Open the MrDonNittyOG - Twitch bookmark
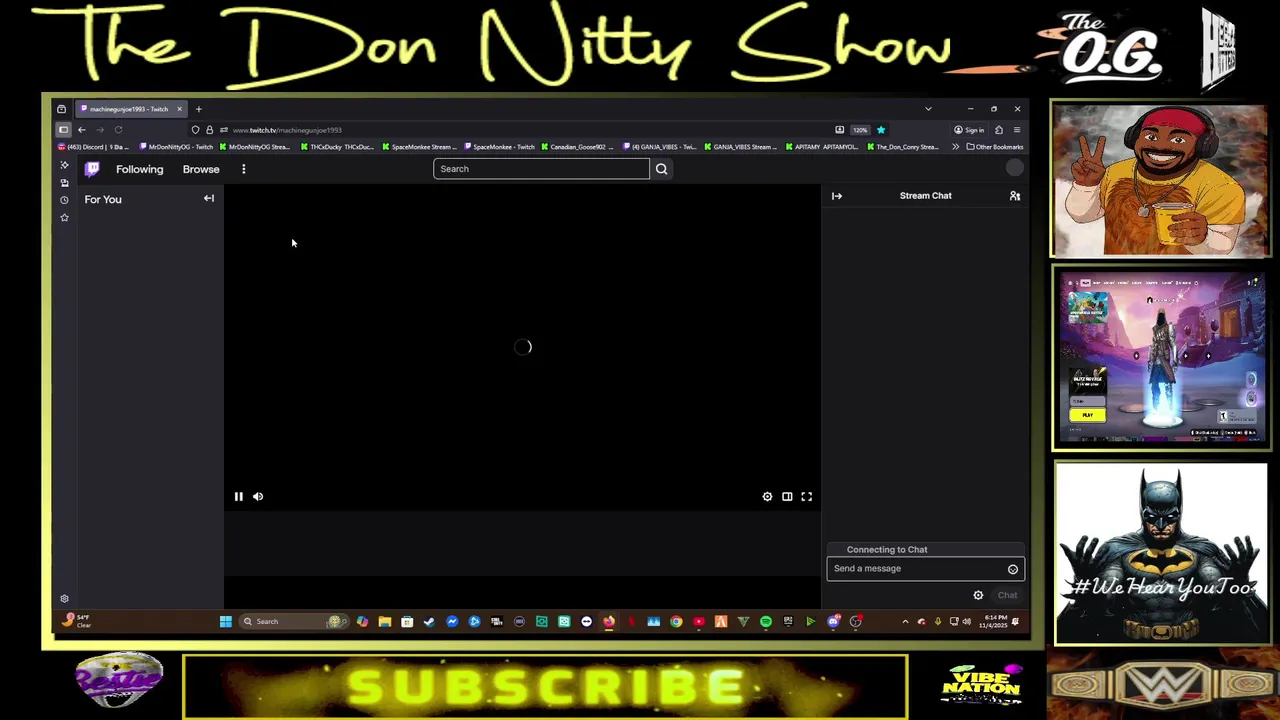This screenshot has width=1280, height=720. pyautogui.click(x=176, y=147)
